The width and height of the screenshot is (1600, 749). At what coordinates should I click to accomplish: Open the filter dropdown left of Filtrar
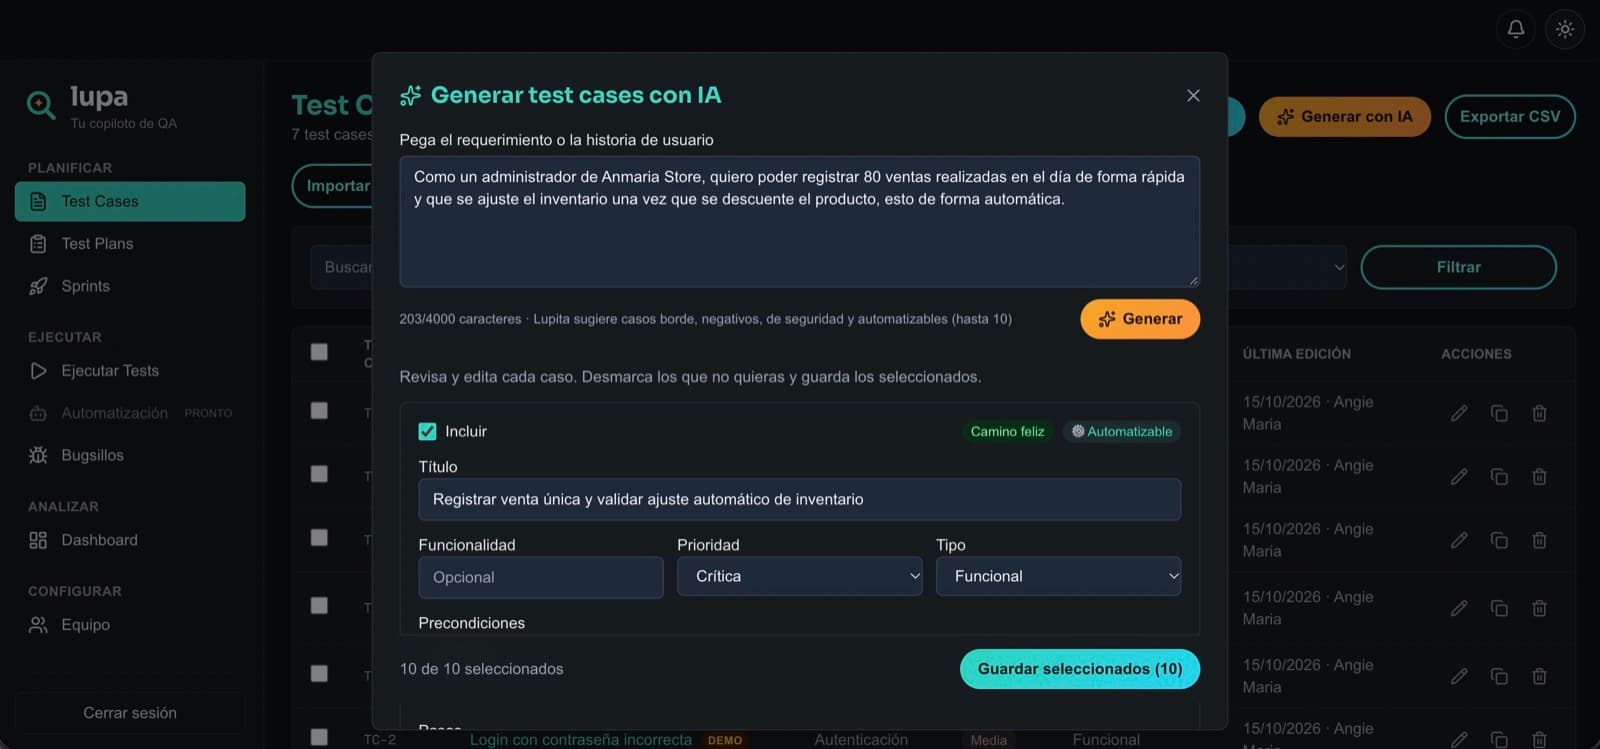[x=1288, y=267]
